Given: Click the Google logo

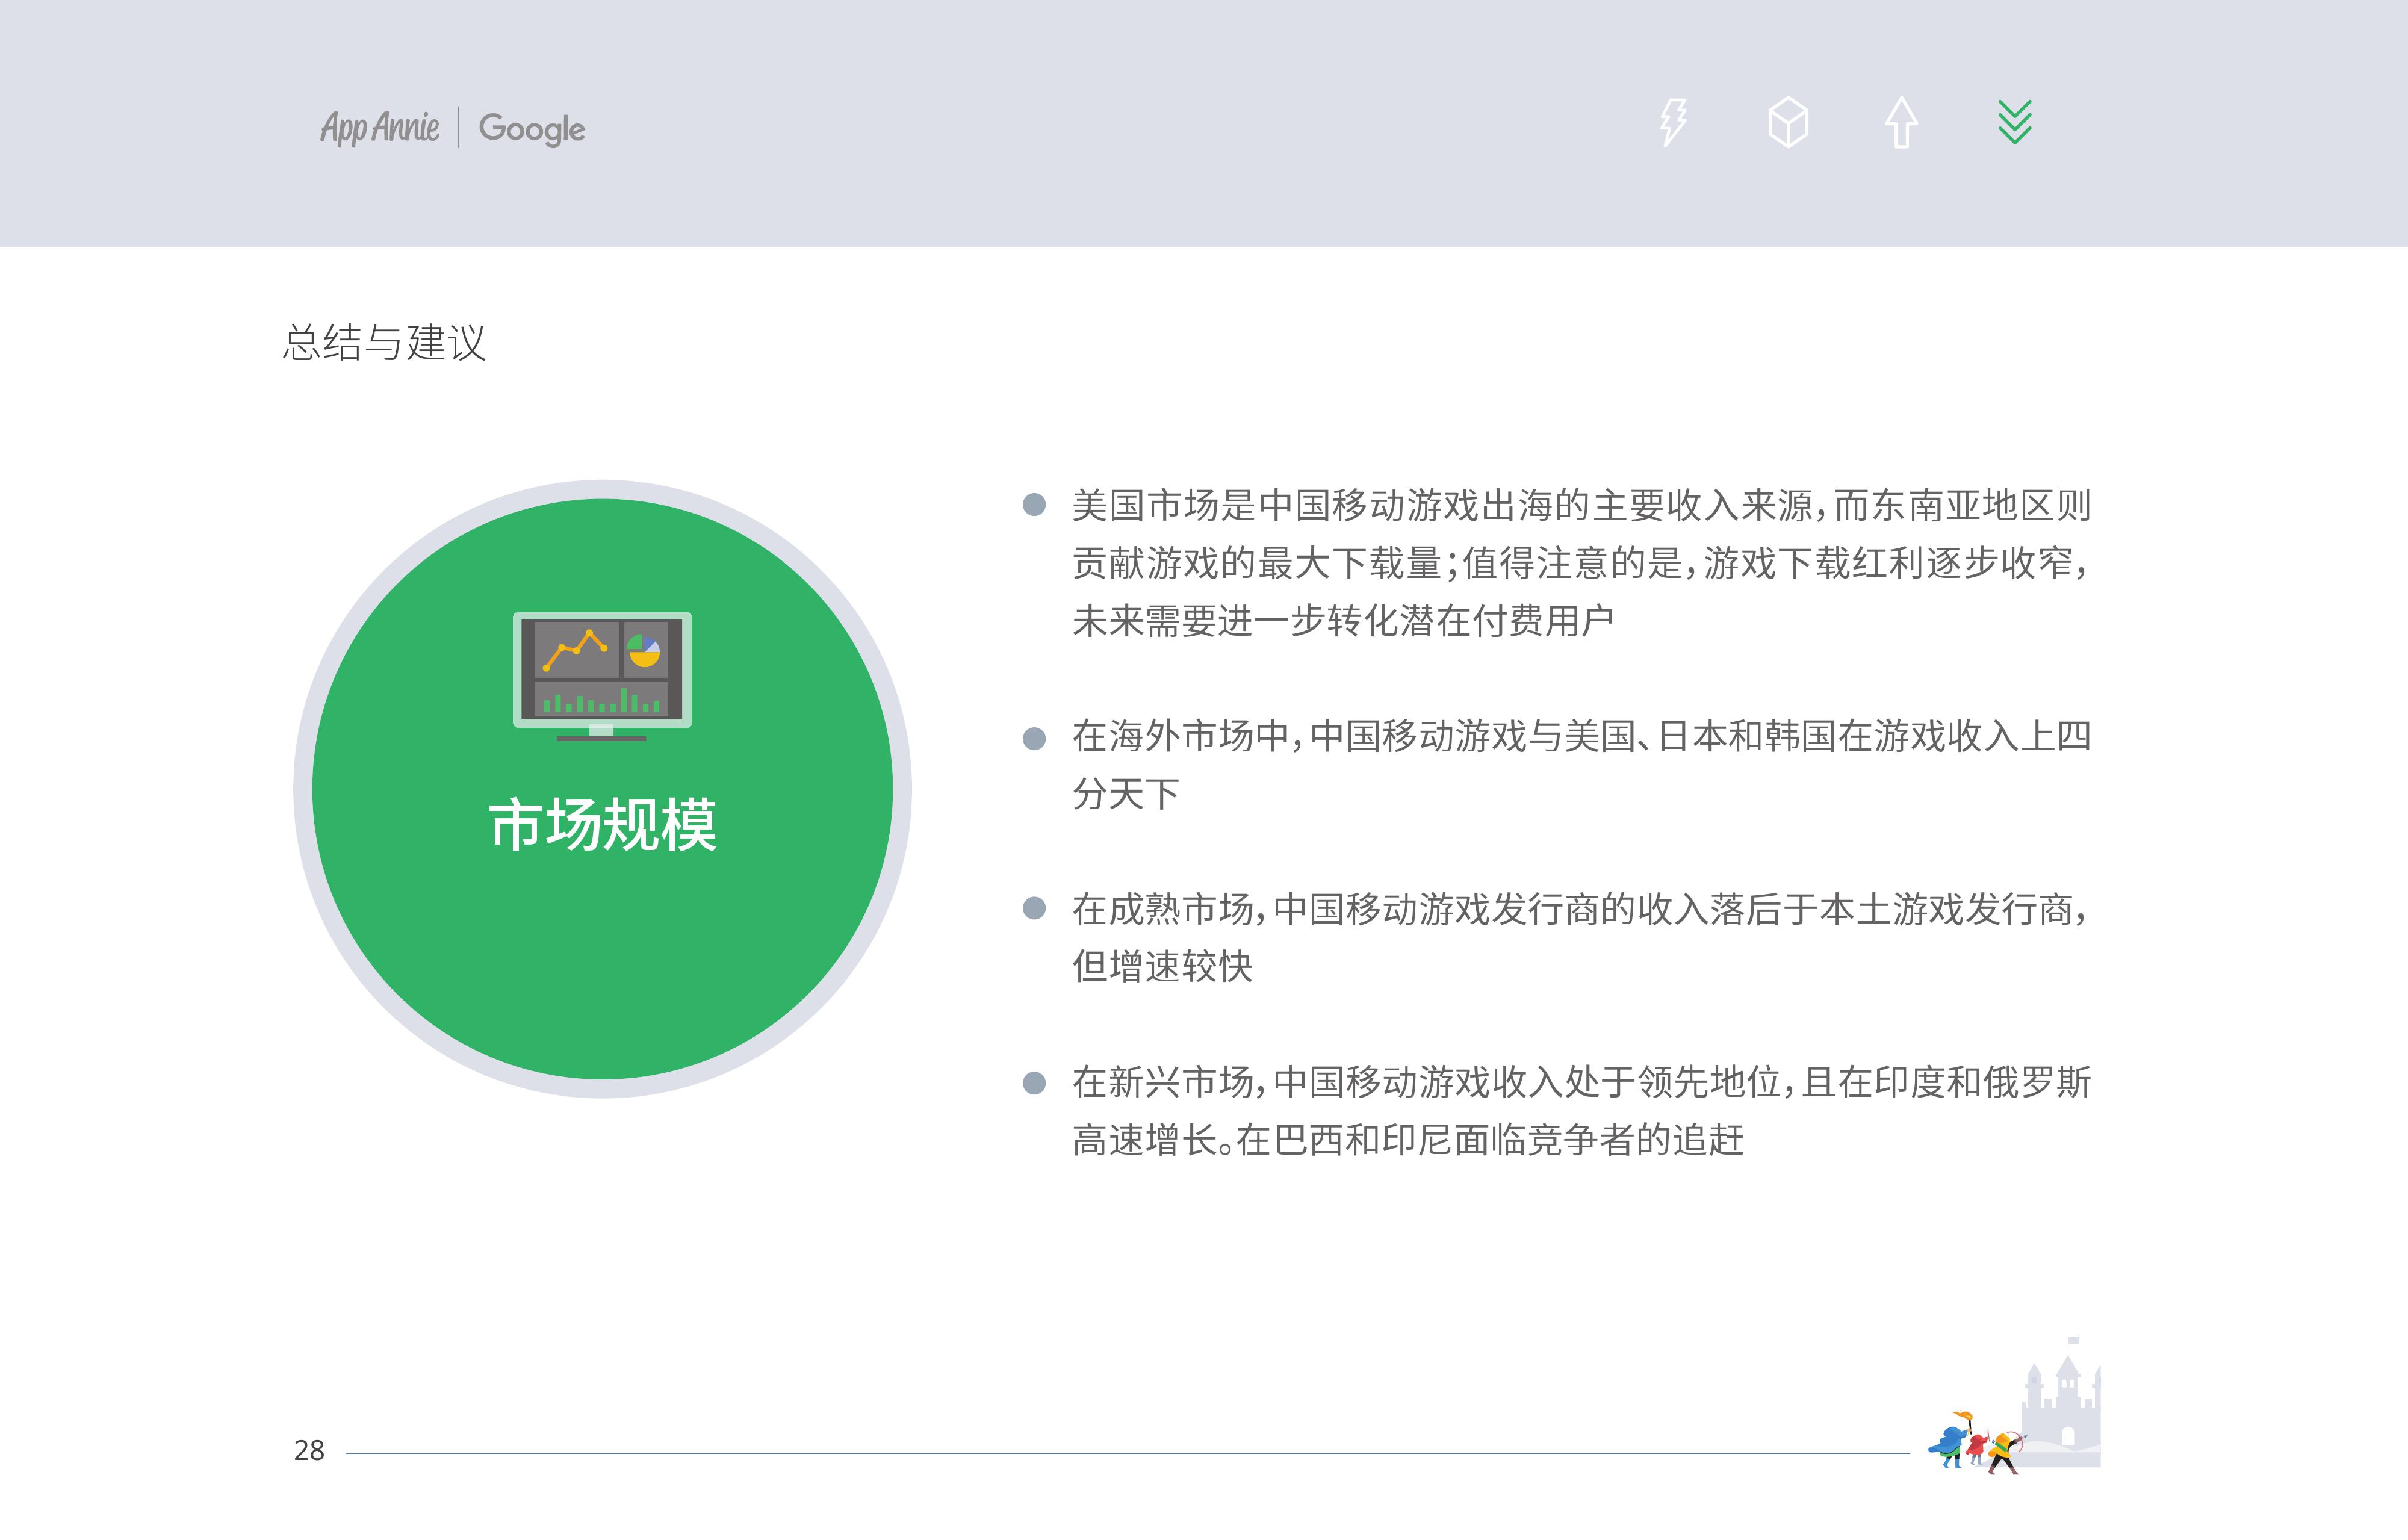Looking at the screenshot, I should click(x=531, y=128).
